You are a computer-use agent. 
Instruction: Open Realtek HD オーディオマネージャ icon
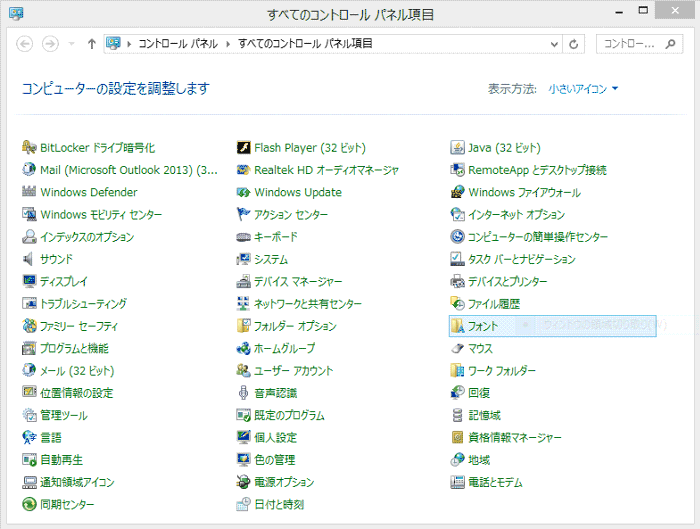(243, 170)
